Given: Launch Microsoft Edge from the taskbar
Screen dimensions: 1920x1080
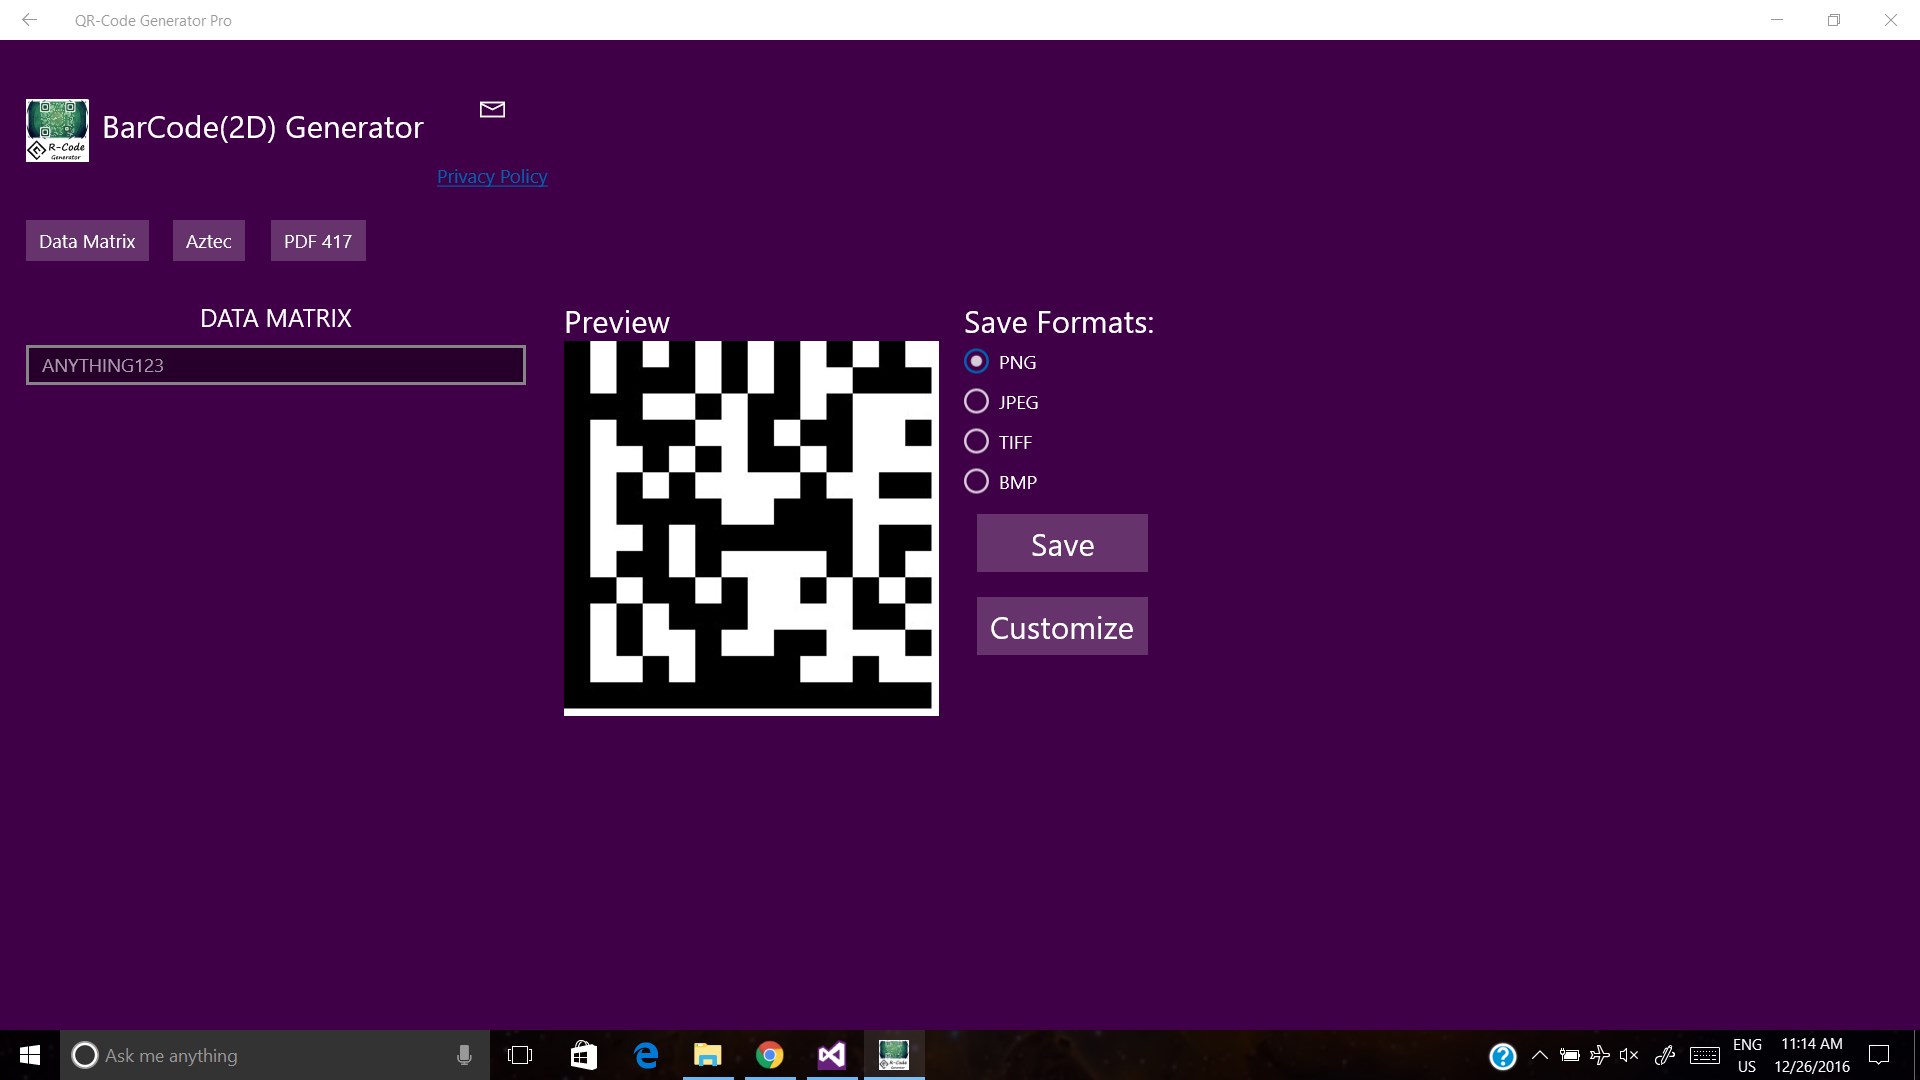Looking at the screenshot, I should click(646, 1055).
